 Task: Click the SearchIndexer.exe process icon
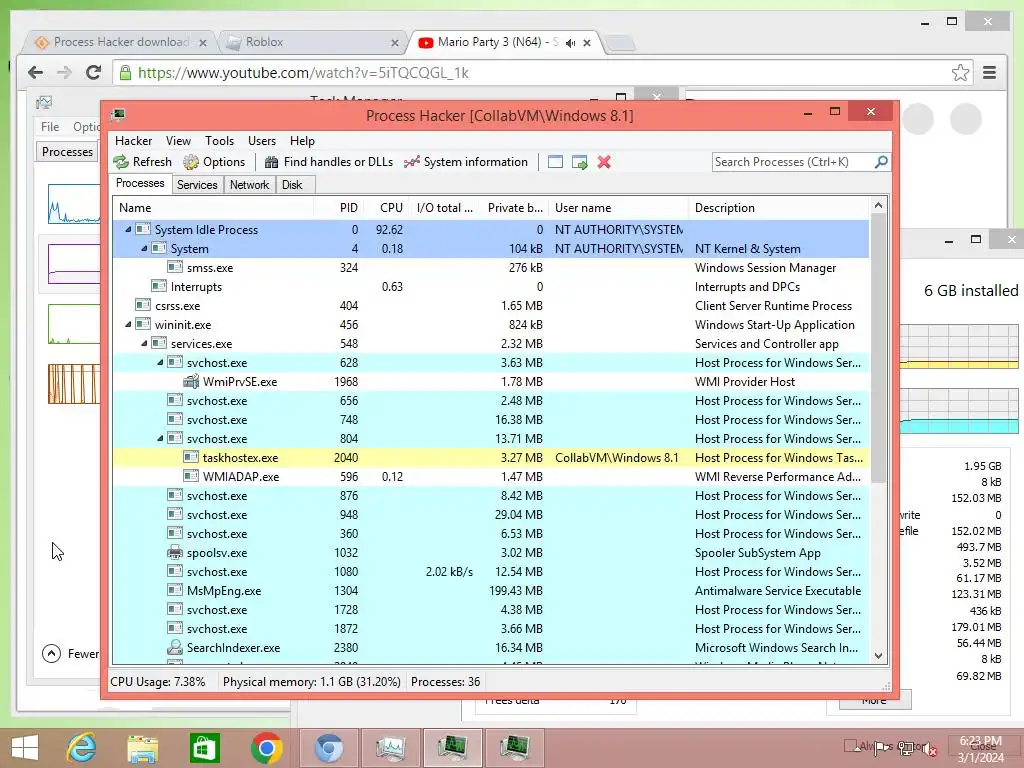(x=175, y=647)
